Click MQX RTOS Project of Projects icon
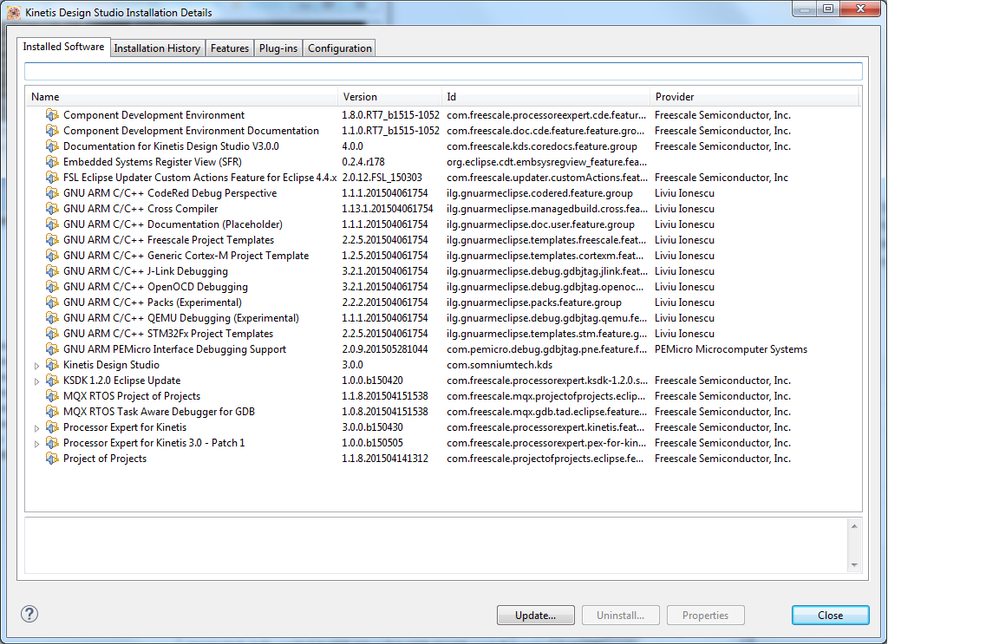Image resolution: width=999 pixels, height=644 pixels. click(x=52, y=396)
